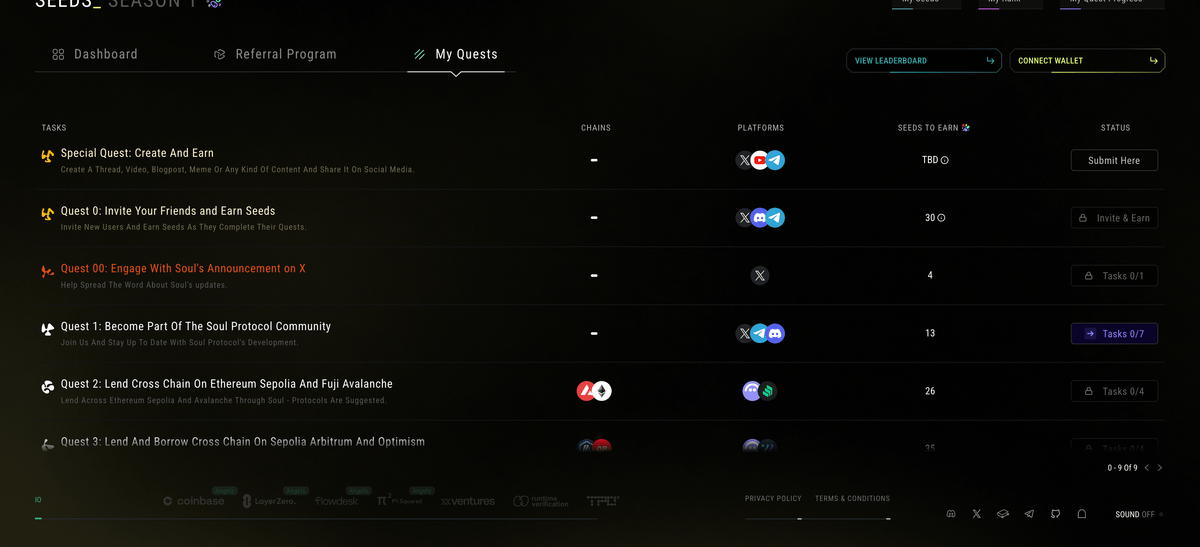Click the X platform icon for Quest 00
1200x547 pixels.
pyautogui.click(x=760, y=275)
